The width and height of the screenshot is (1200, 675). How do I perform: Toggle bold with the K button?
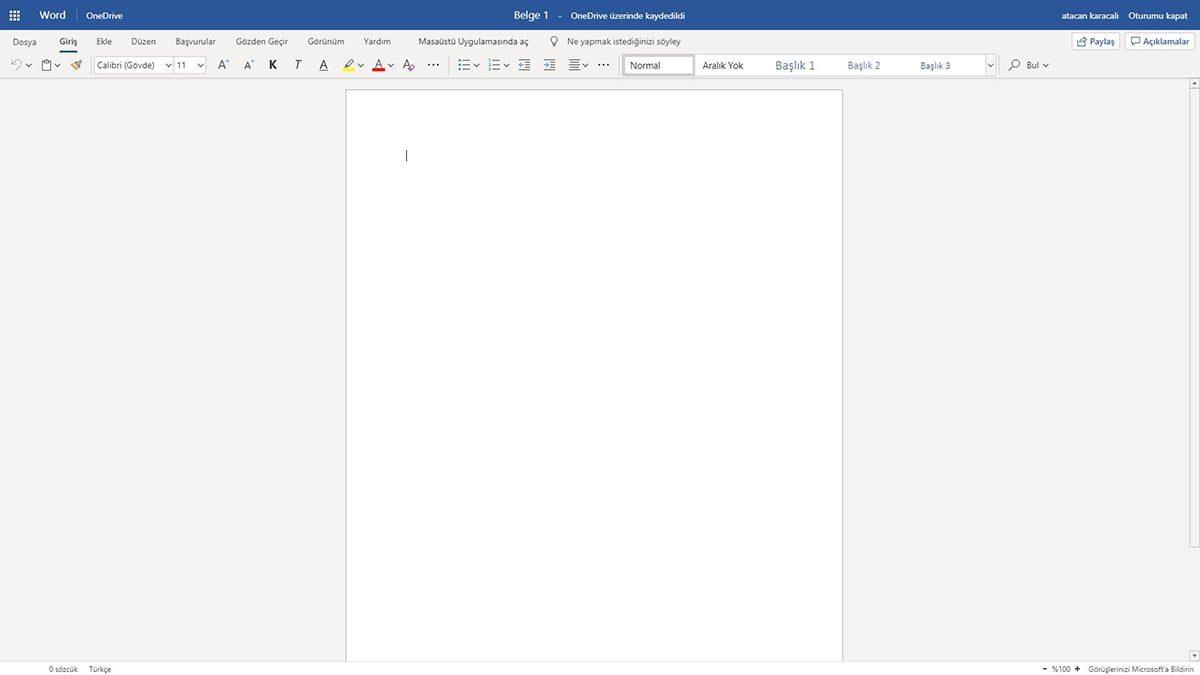coord(272,64)
